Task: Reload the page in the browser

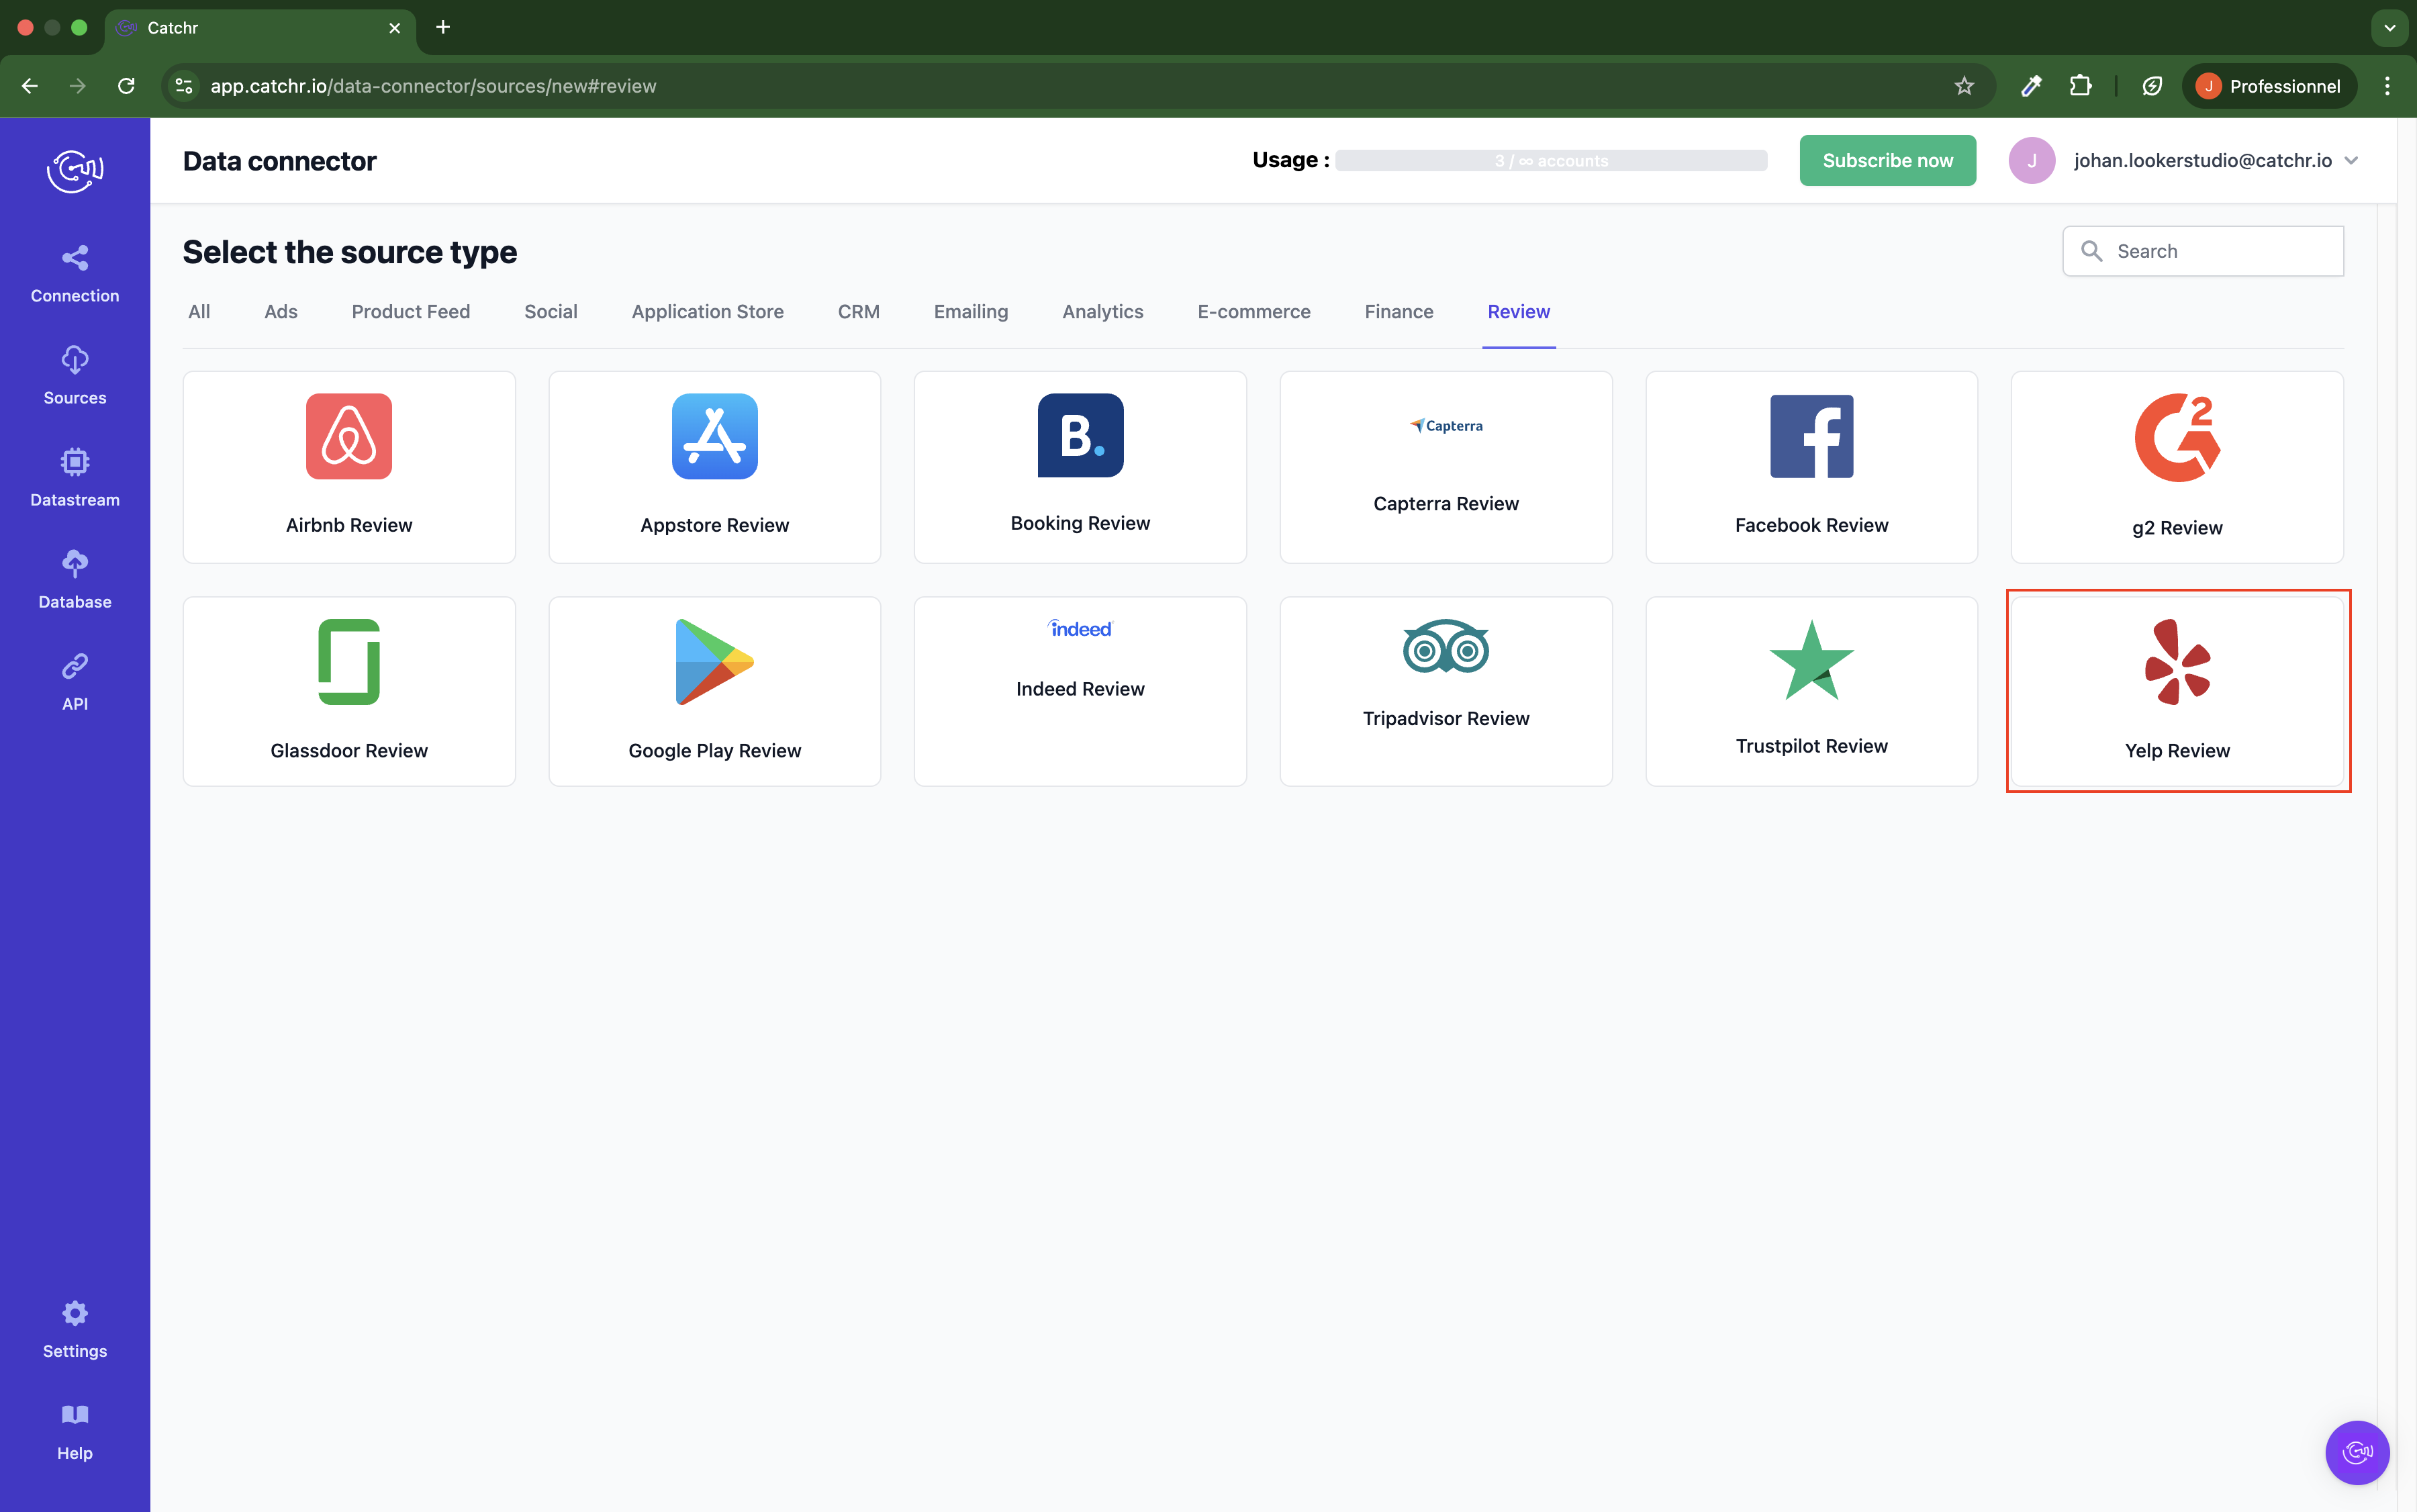Action: click(126, 86)
